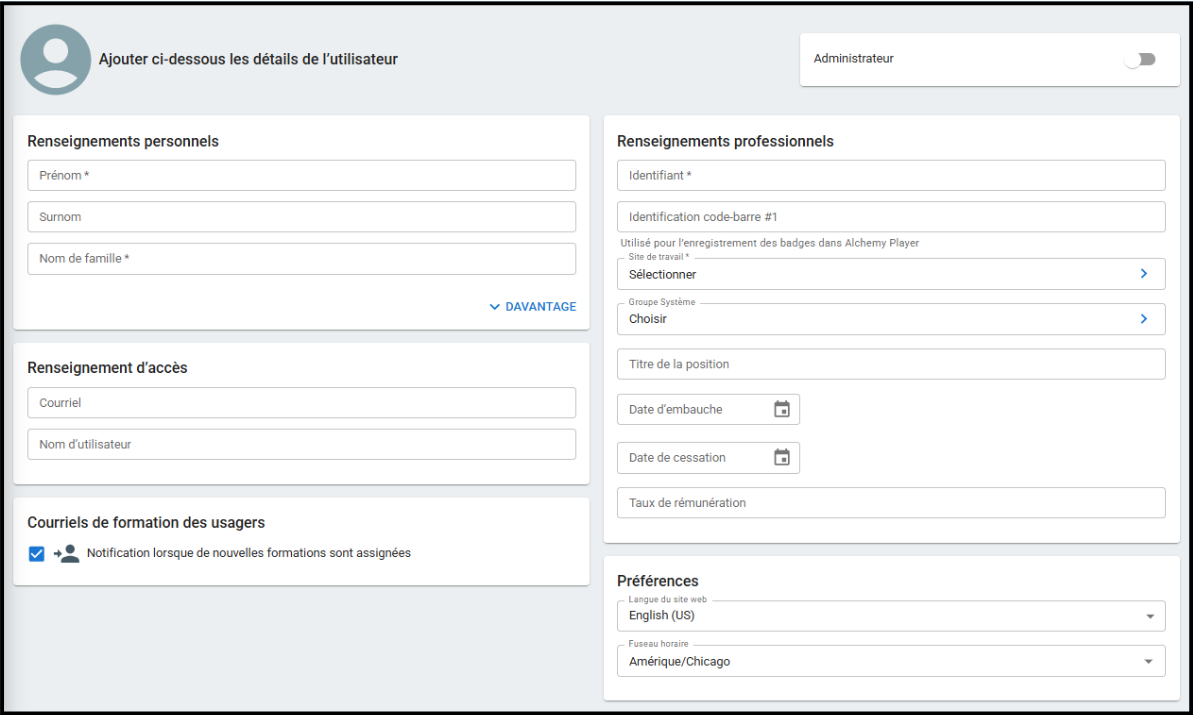The width and height of the screenshot is (1193, 715).
Task: Toggle the Administrateur switch
Action: tap(1141, 59)
